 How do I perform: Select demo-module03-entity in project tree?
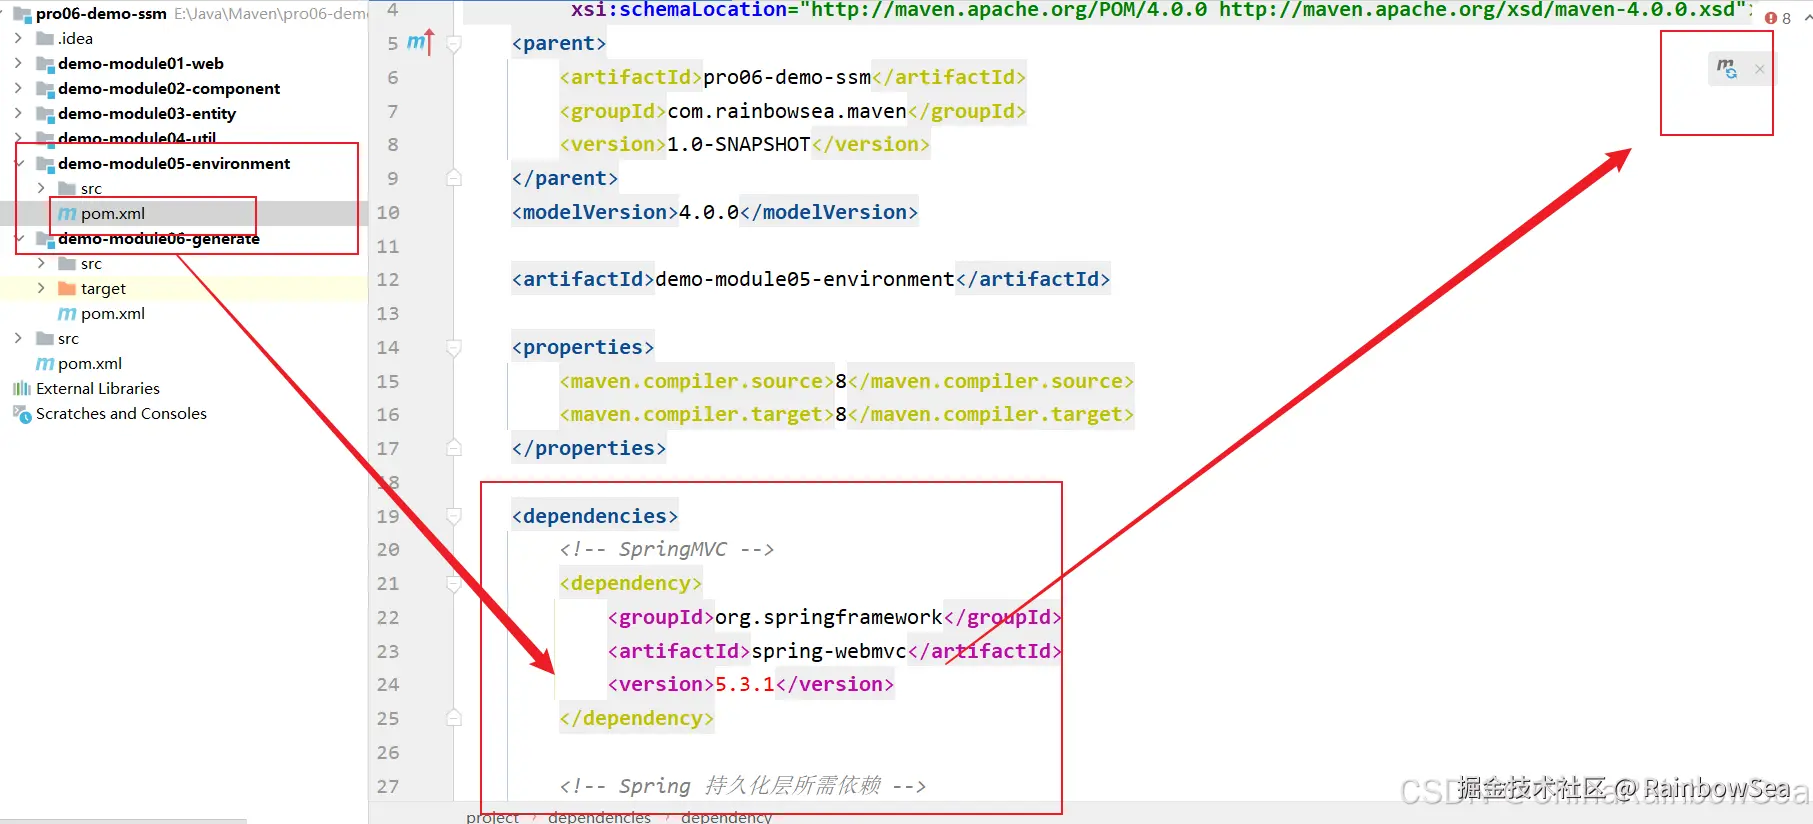tap(147, 113)
